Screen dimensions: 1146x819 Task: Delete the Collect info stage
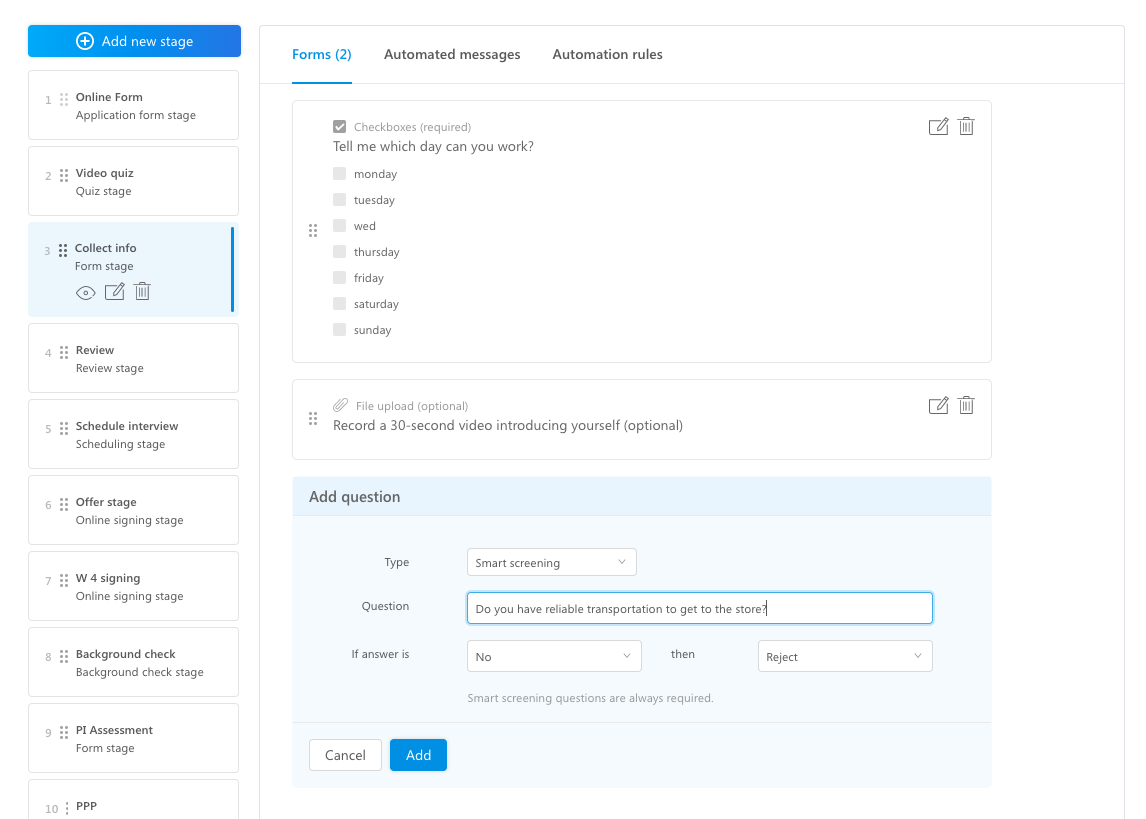(x=143, y=292)
